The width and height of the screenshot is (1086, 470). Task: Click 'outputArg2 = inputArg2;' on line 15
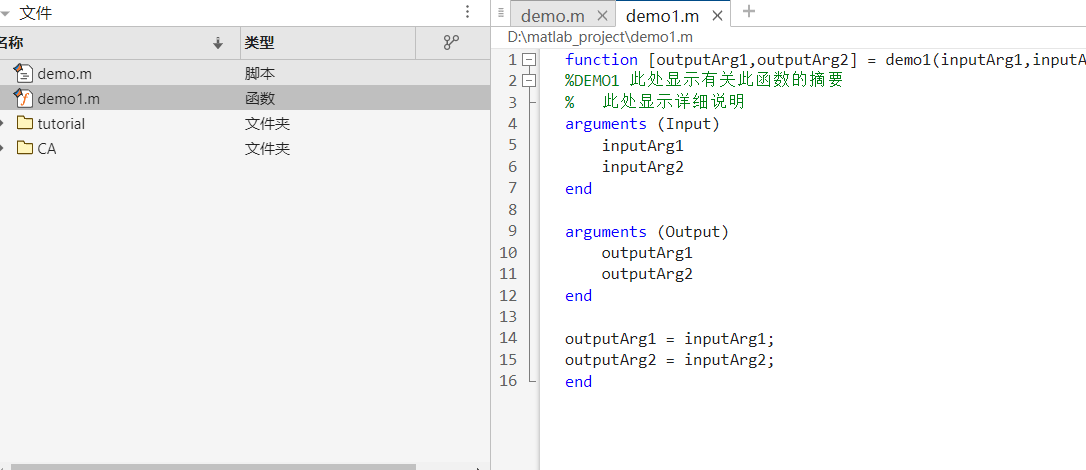[670, 360]
